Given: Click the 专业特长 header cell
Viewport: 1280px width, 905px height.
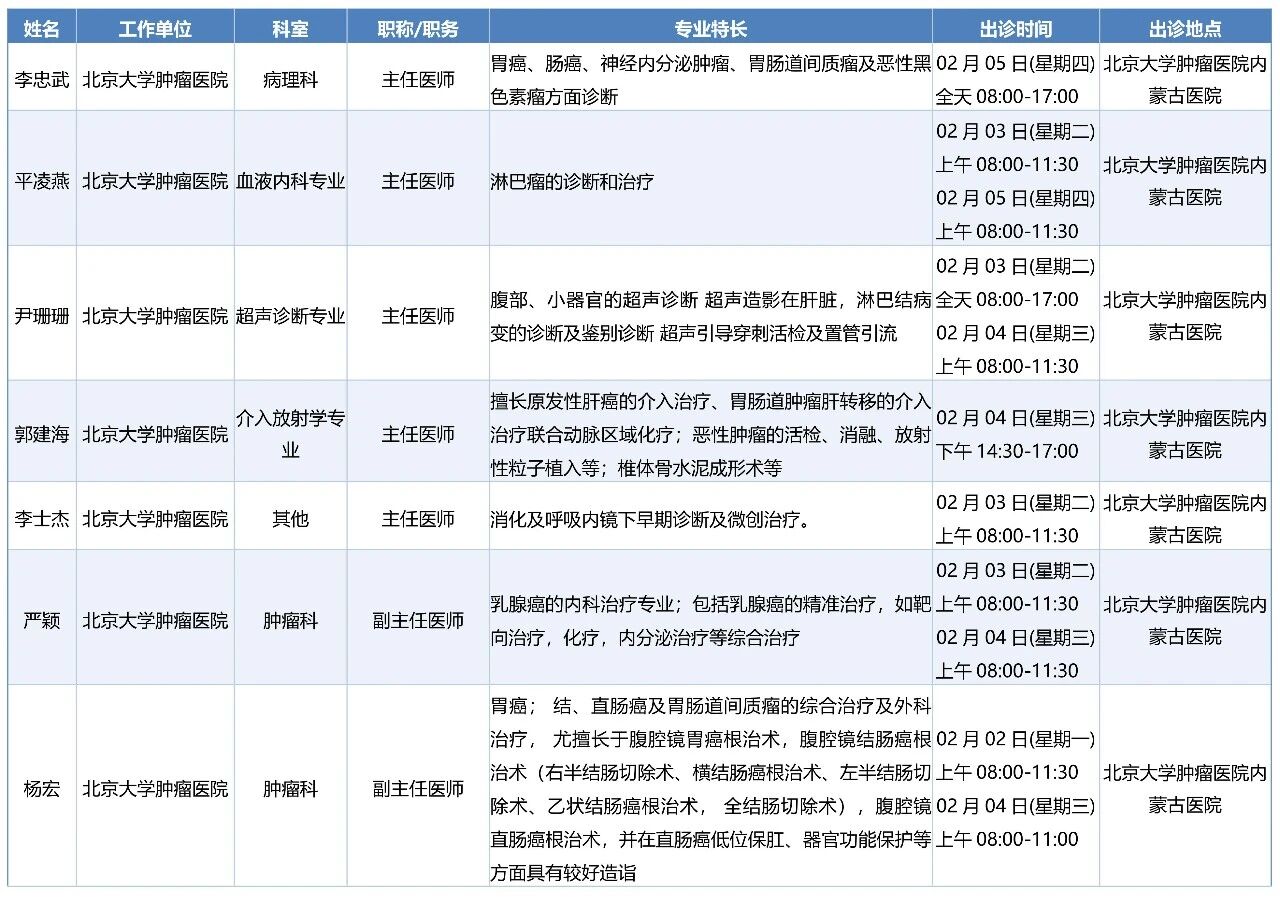Looking at the screenshot, I should (x=710, y=29).
